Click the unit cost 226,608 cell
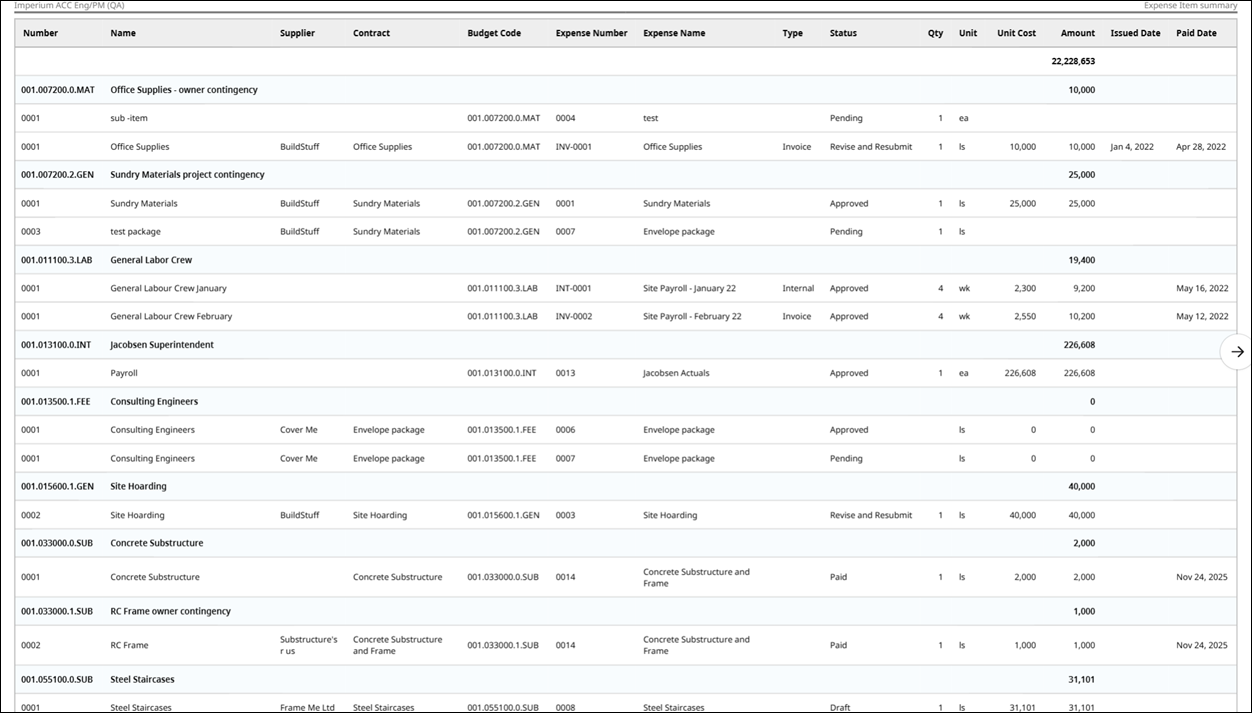 1020,373
